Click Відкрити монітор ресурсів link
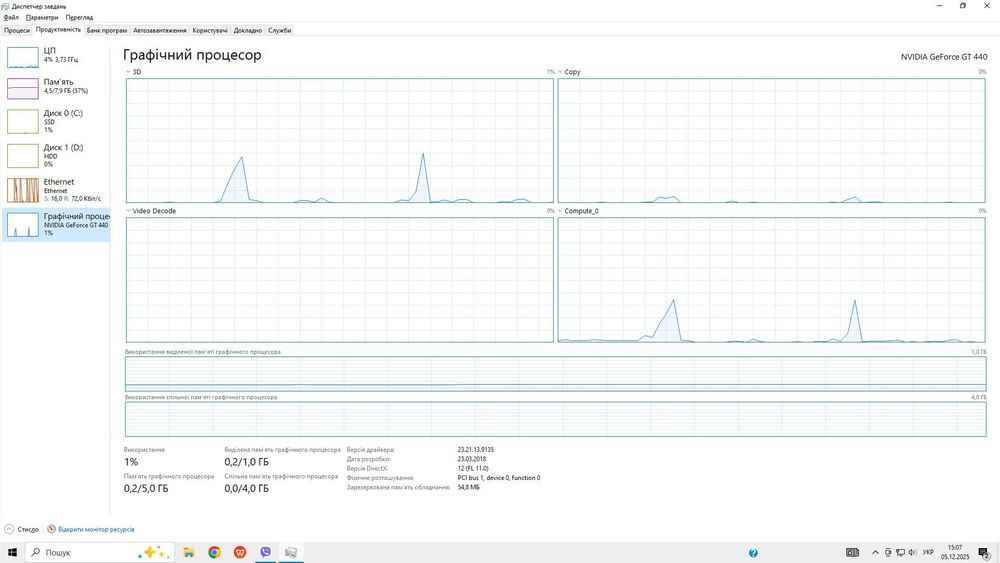The width and height of the screenshot is (1000, 563). (x=96, y=529)
